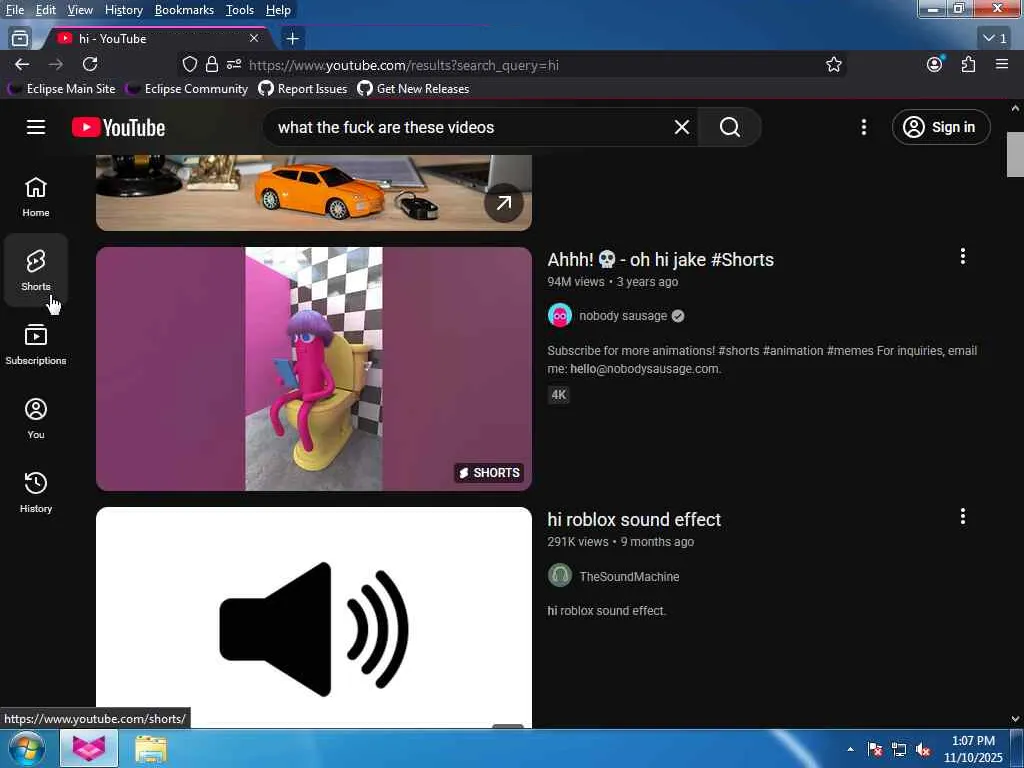Visit the ad via its arrow icon
The image size is (1024, 768).
coord(504,203)
